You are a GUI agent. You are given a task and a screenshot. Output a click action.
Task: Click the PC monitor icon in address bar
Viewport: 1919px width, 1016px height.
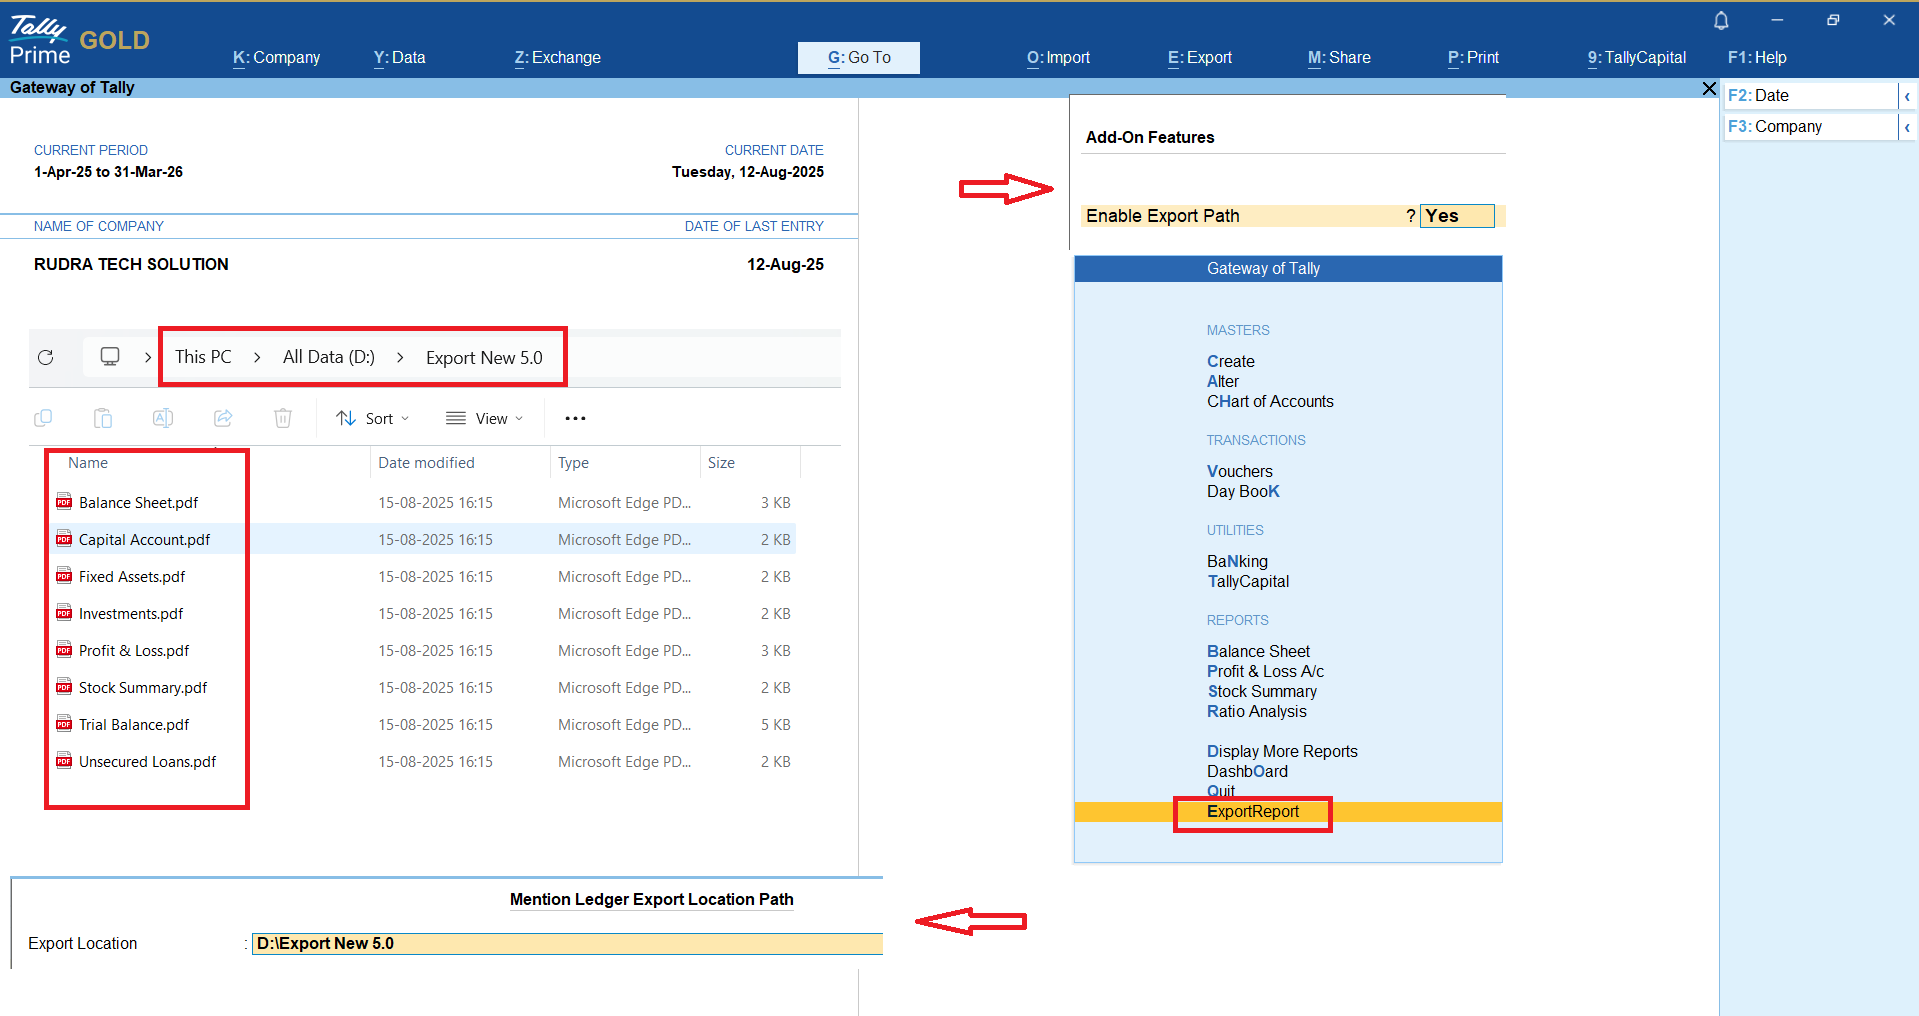(110, 357)
